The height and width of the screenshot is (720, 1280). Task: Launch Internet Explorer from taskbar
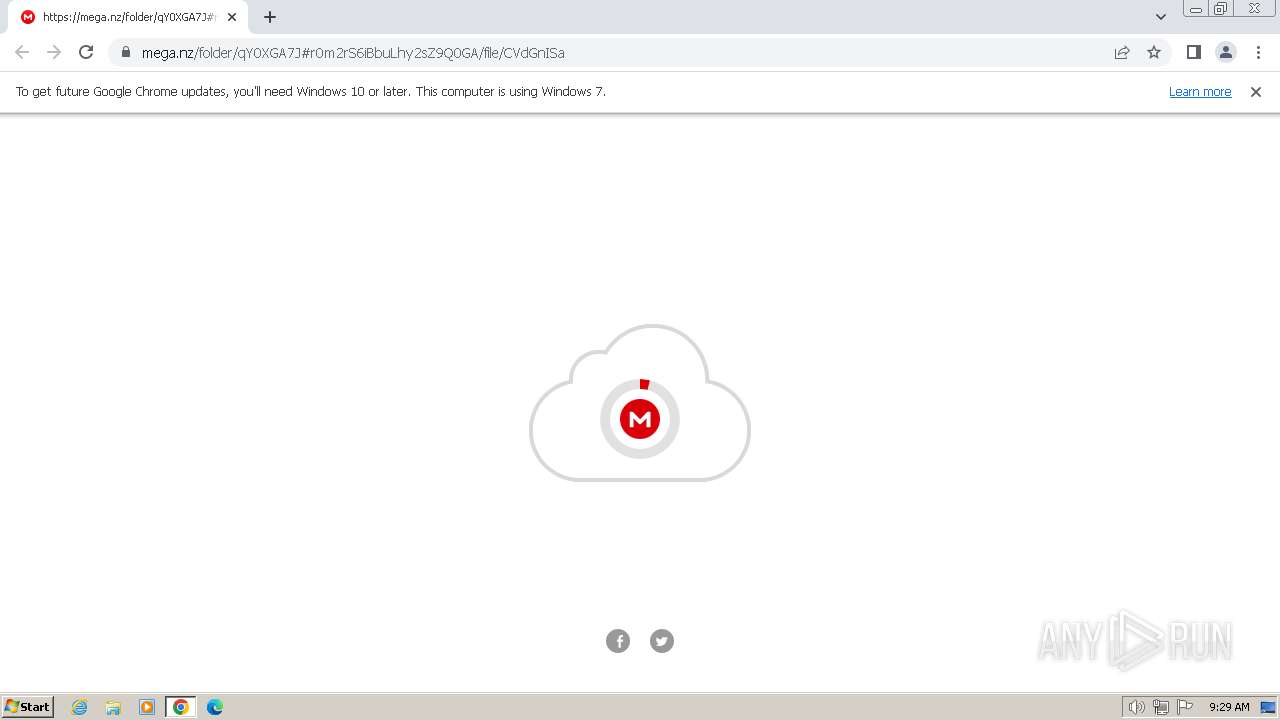coord(80,707)
